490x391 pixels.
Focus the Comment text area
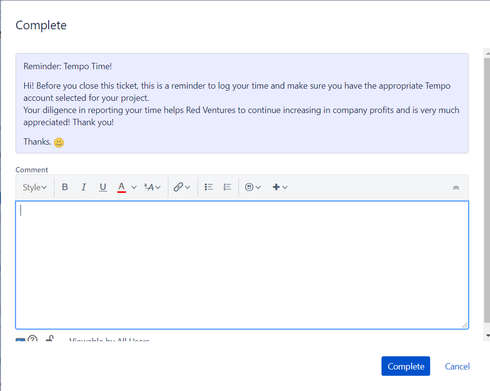point(242,265)
